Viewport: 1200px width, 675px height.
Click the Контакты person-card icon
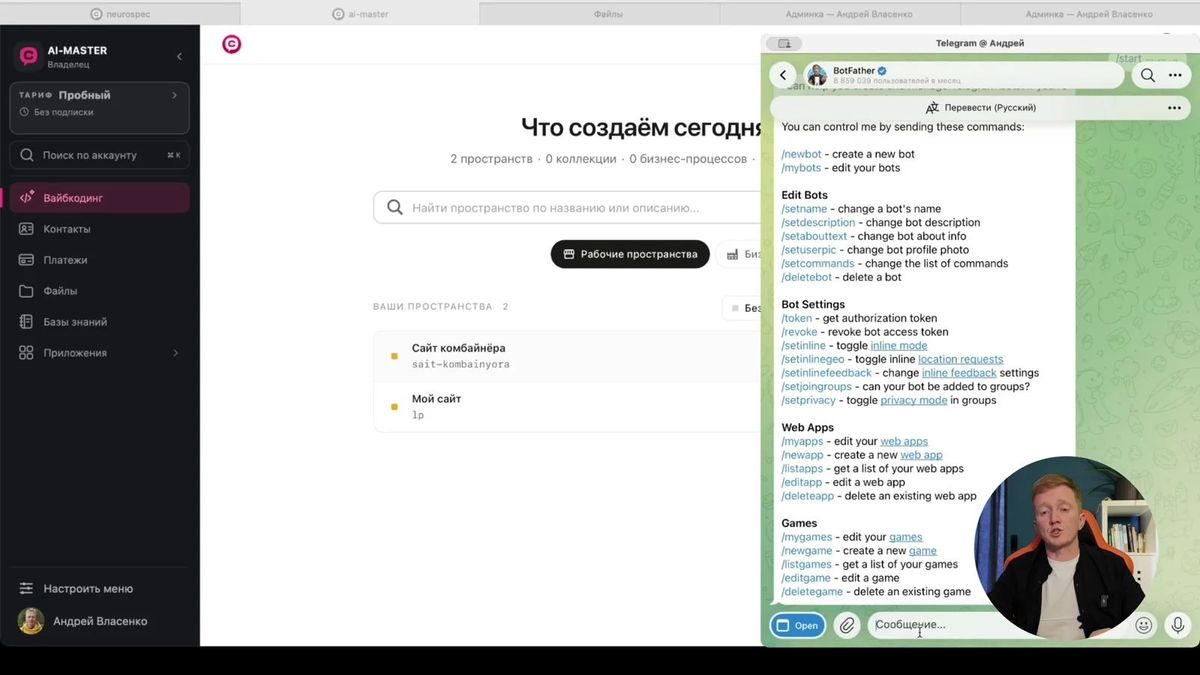(x=26, y=229)
